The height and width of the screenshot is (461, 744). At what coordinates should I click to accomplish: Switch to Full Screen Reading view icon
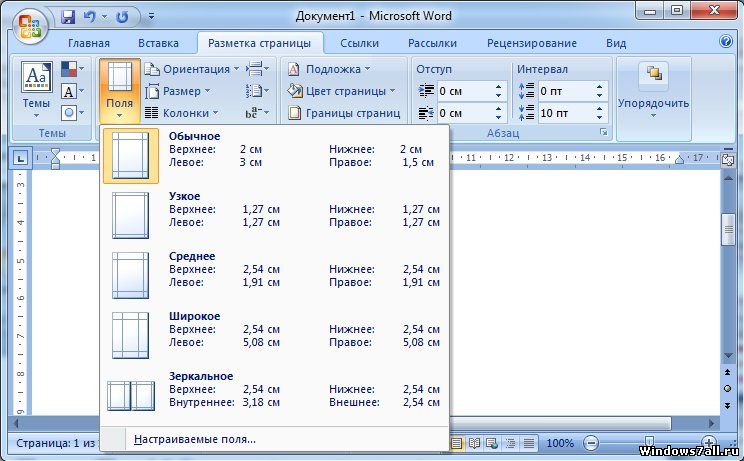click(x=474, y=443)
